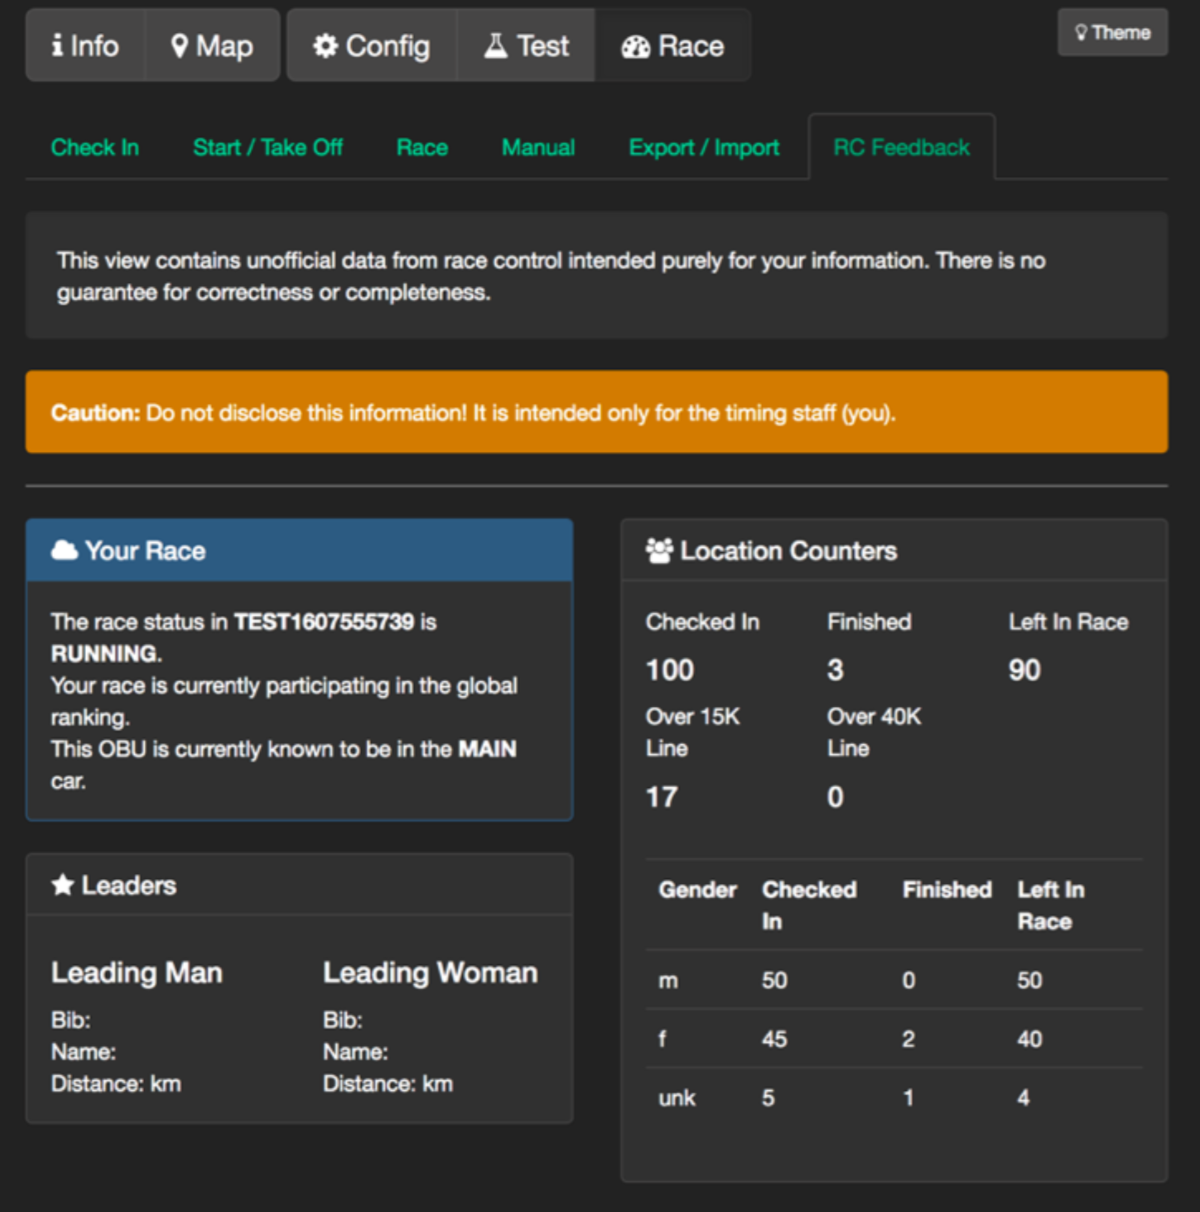The image size is (1200, 1212).
Task: Toggle Theme with the lightbulb button
Action: coord(1112,33)
